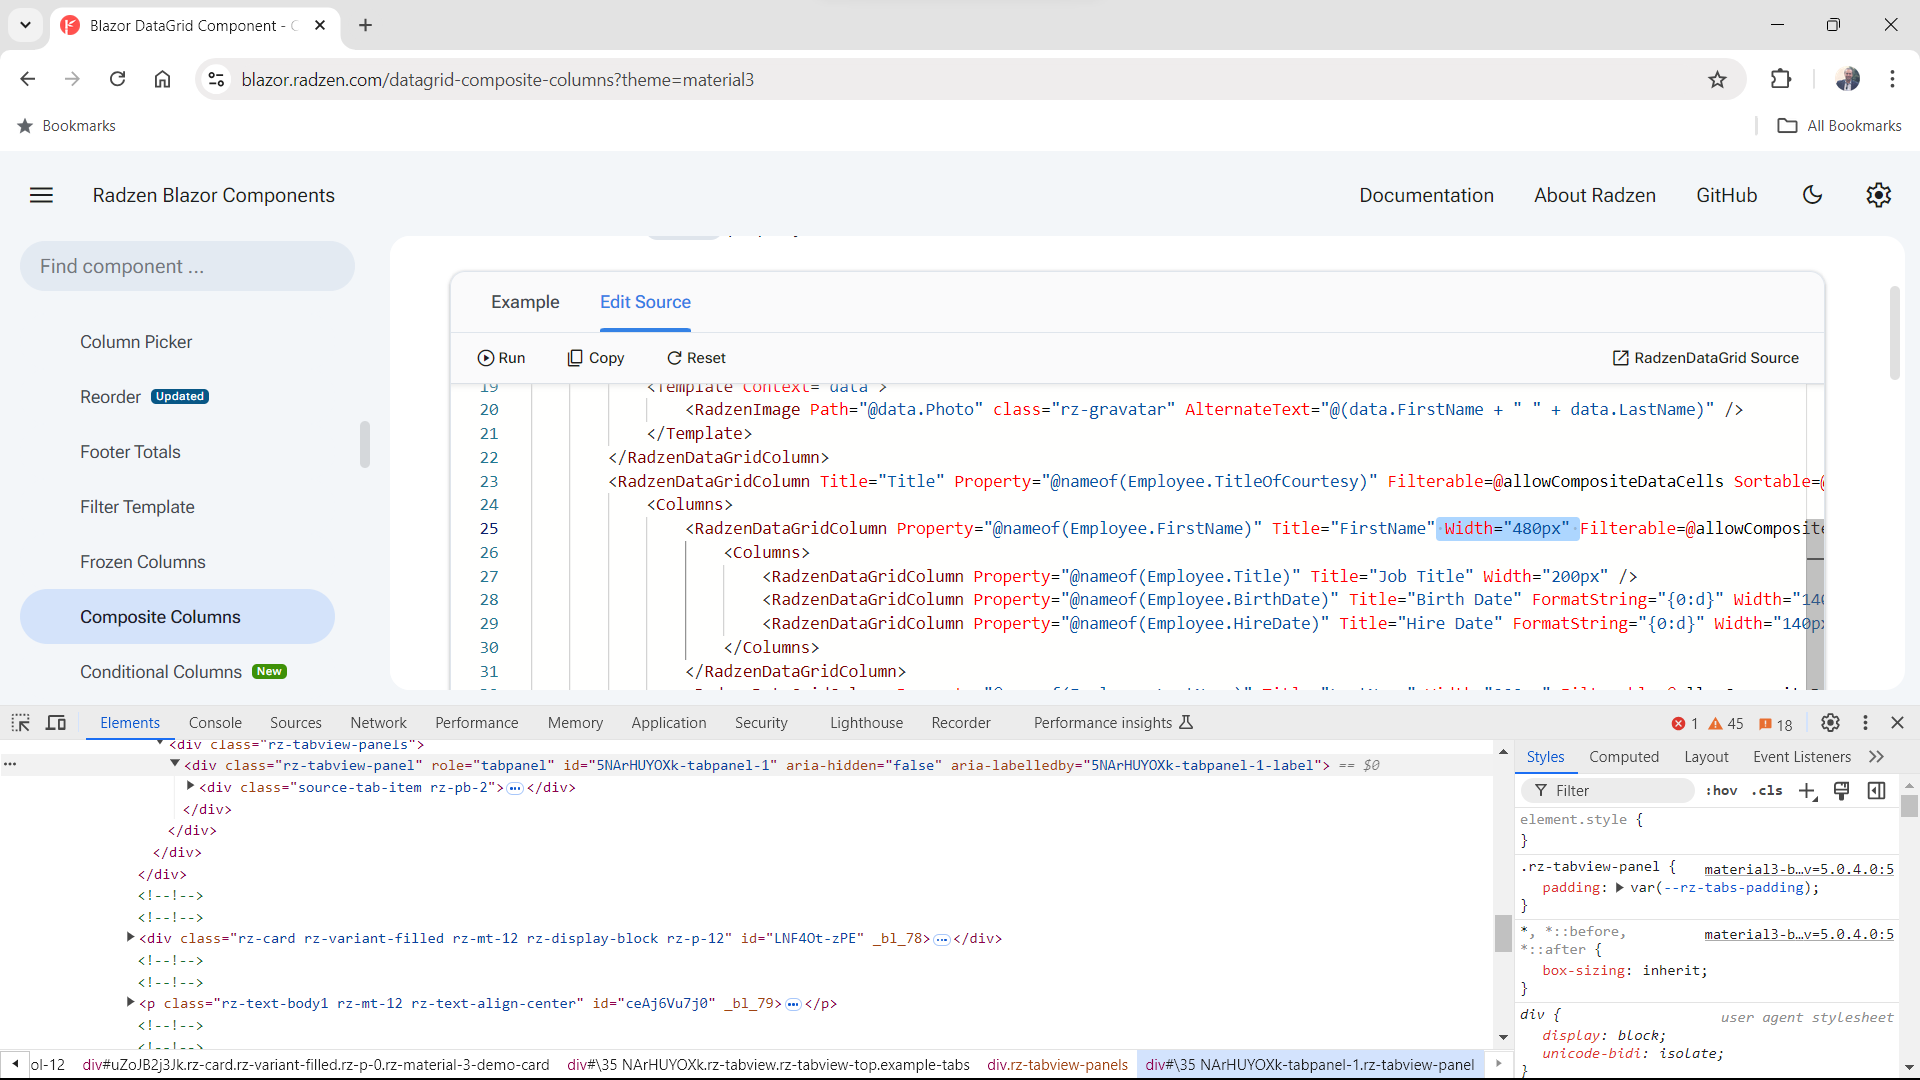Show more Styles pane tabs chevron

tap(1876, 757)
